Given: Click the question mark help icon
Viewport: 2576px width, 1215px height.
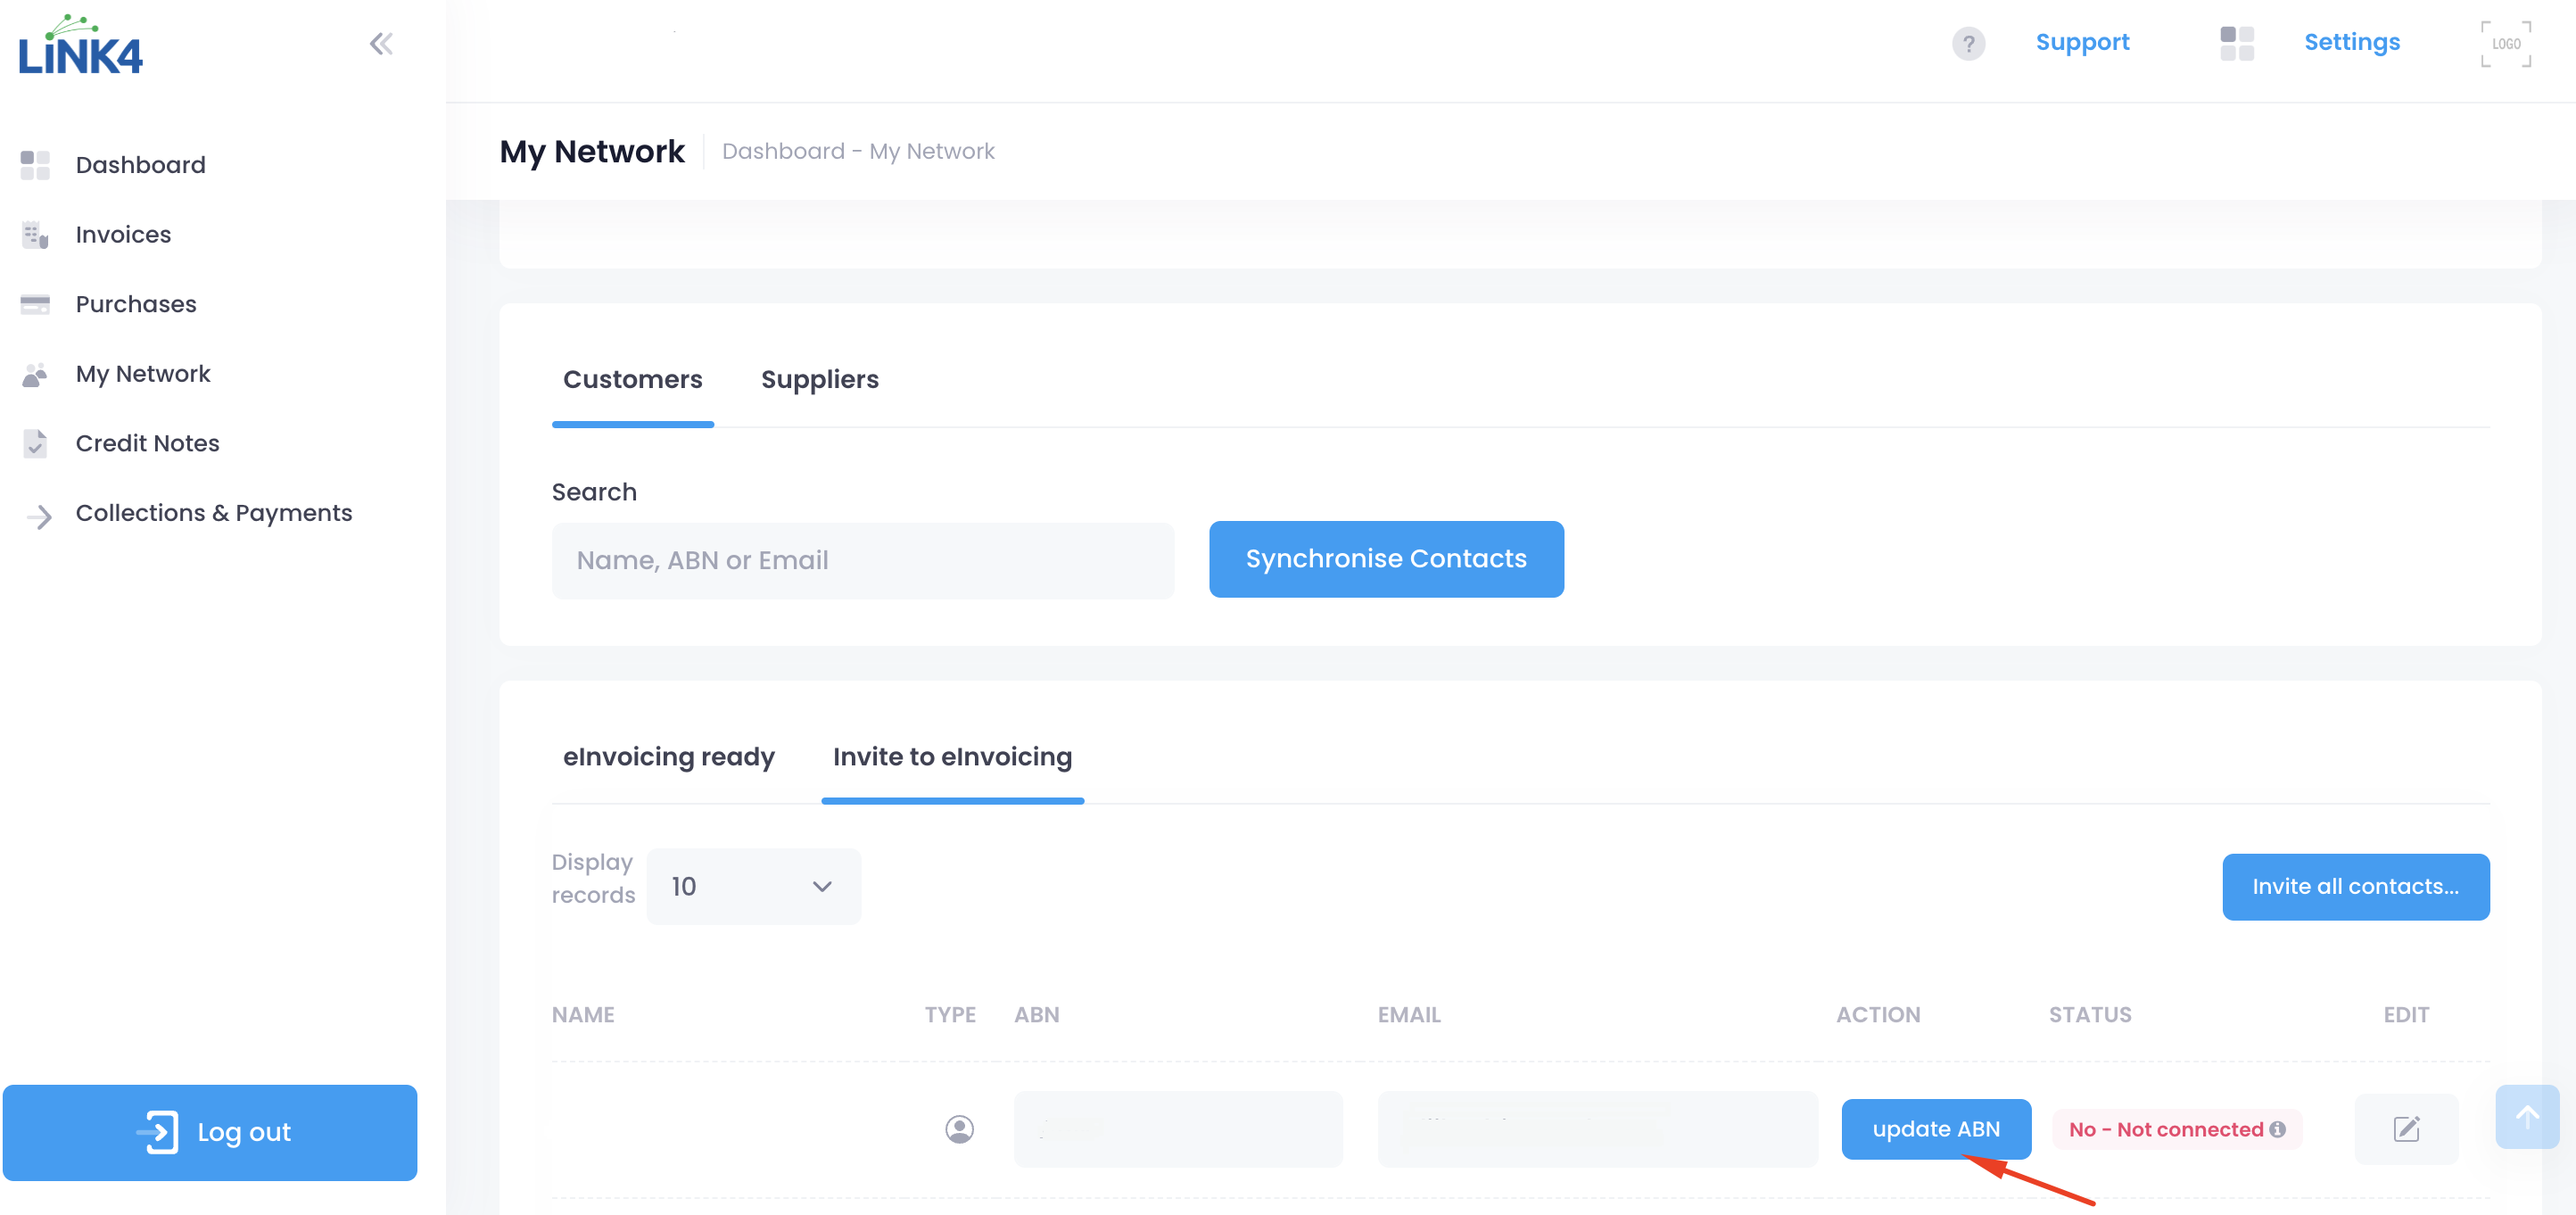Looking at the screenshot, I should tap(1968, 43).
